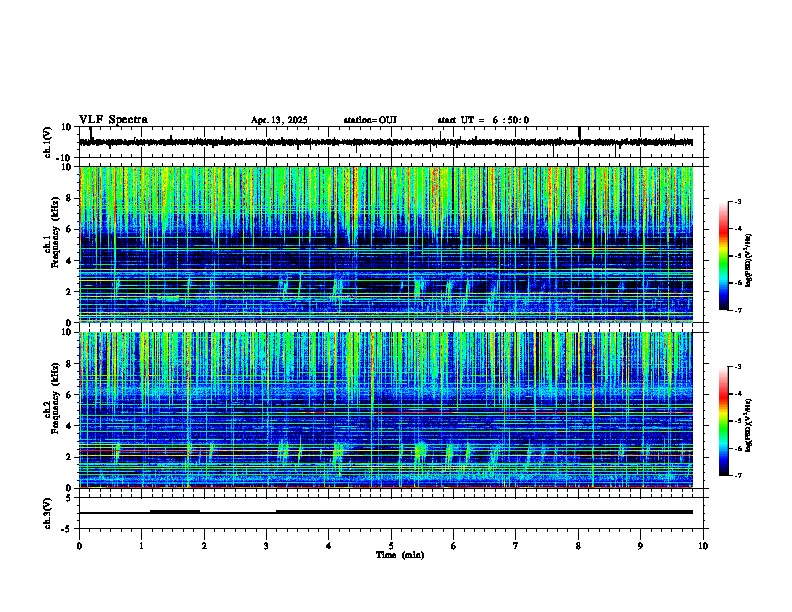Click the ch.1 colorbar log(PSD) unit label
The height and width of the screenshot is (612, 792).
749,261
